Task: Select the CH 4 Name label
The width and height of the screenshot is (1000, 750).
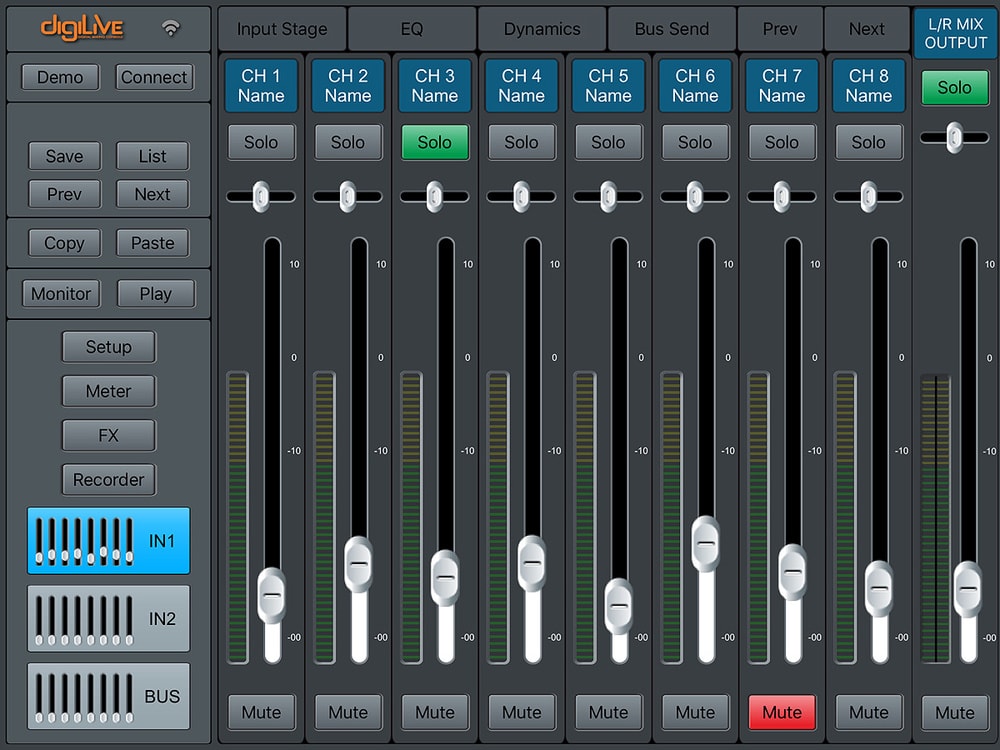Action: point(521,86)
